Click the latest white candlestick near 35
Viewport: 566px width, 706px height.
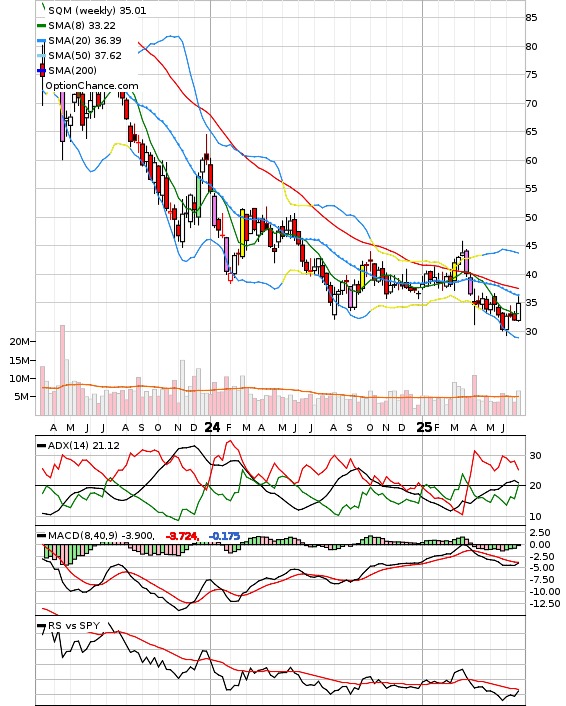point(518,312)
